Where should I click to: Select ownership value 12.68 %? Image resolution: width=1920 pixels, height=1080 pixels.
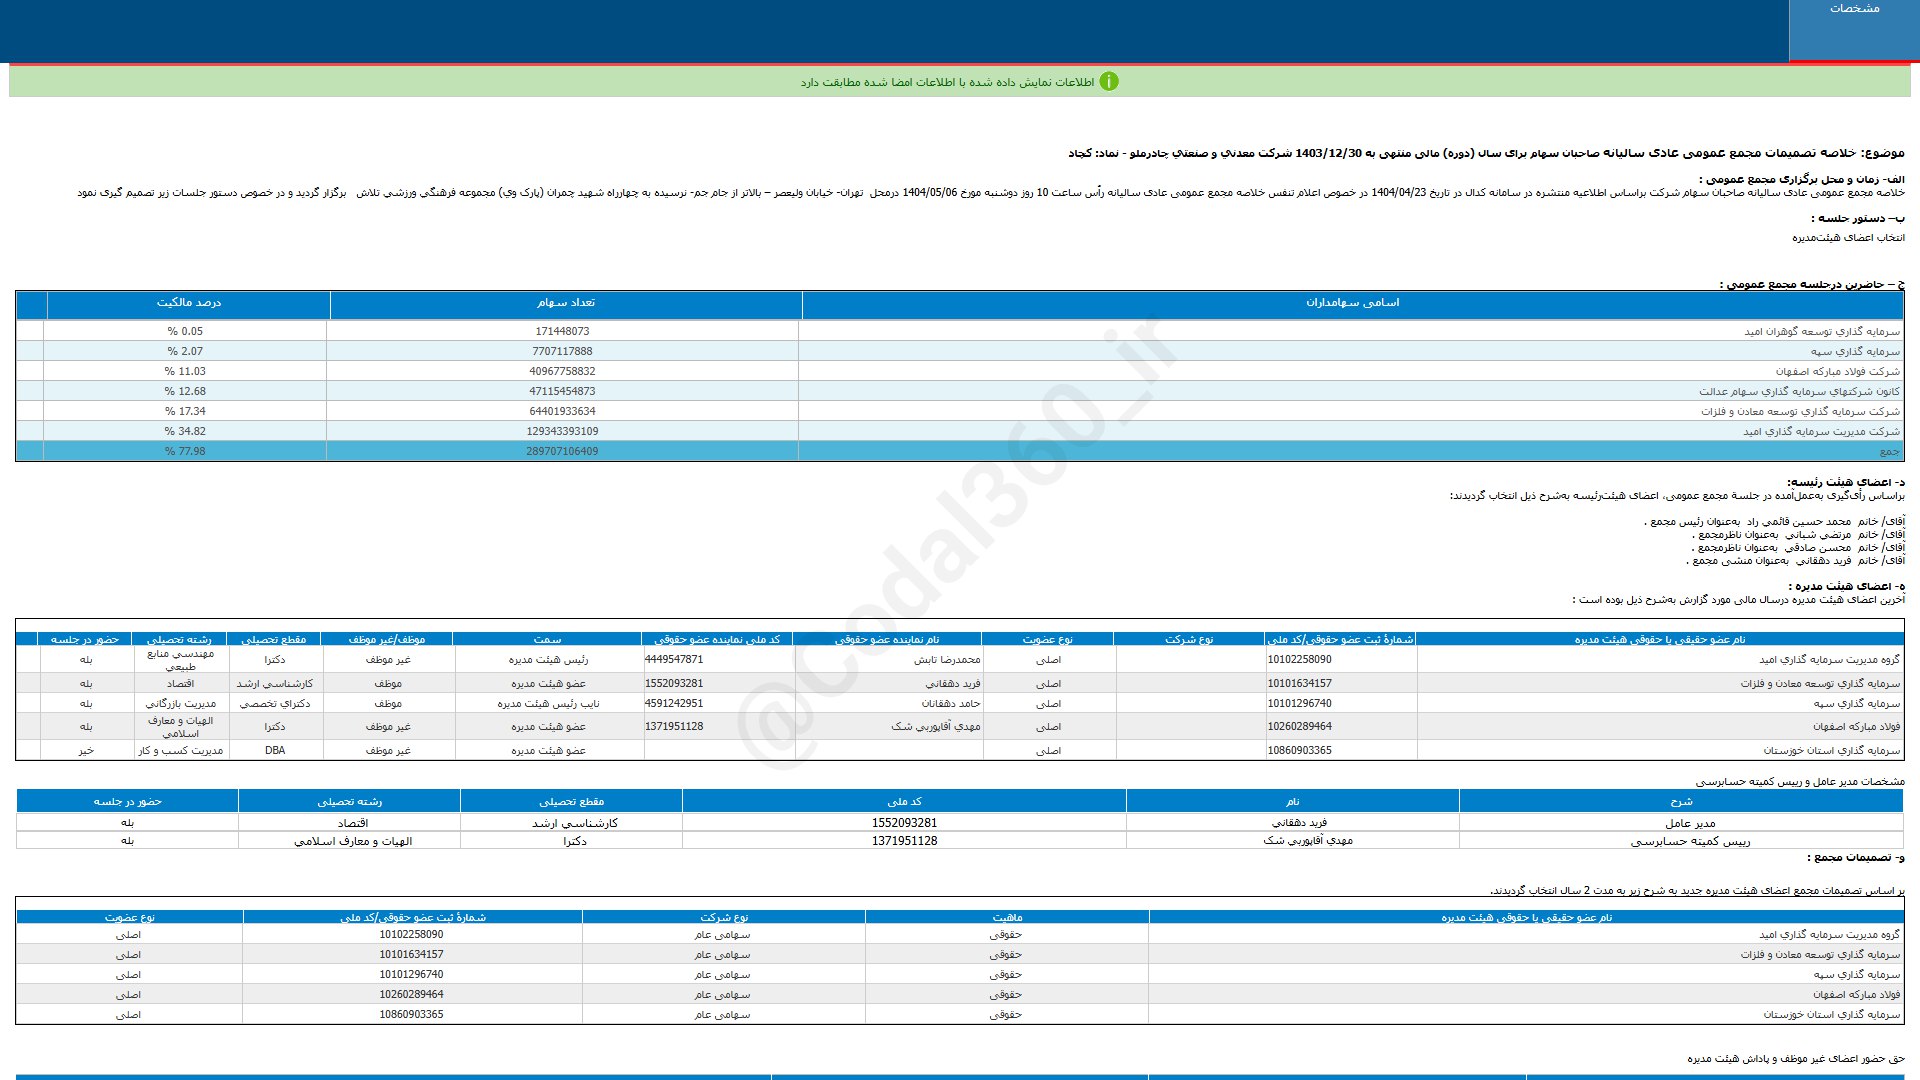pyautogui.click(x=185, y=392)
